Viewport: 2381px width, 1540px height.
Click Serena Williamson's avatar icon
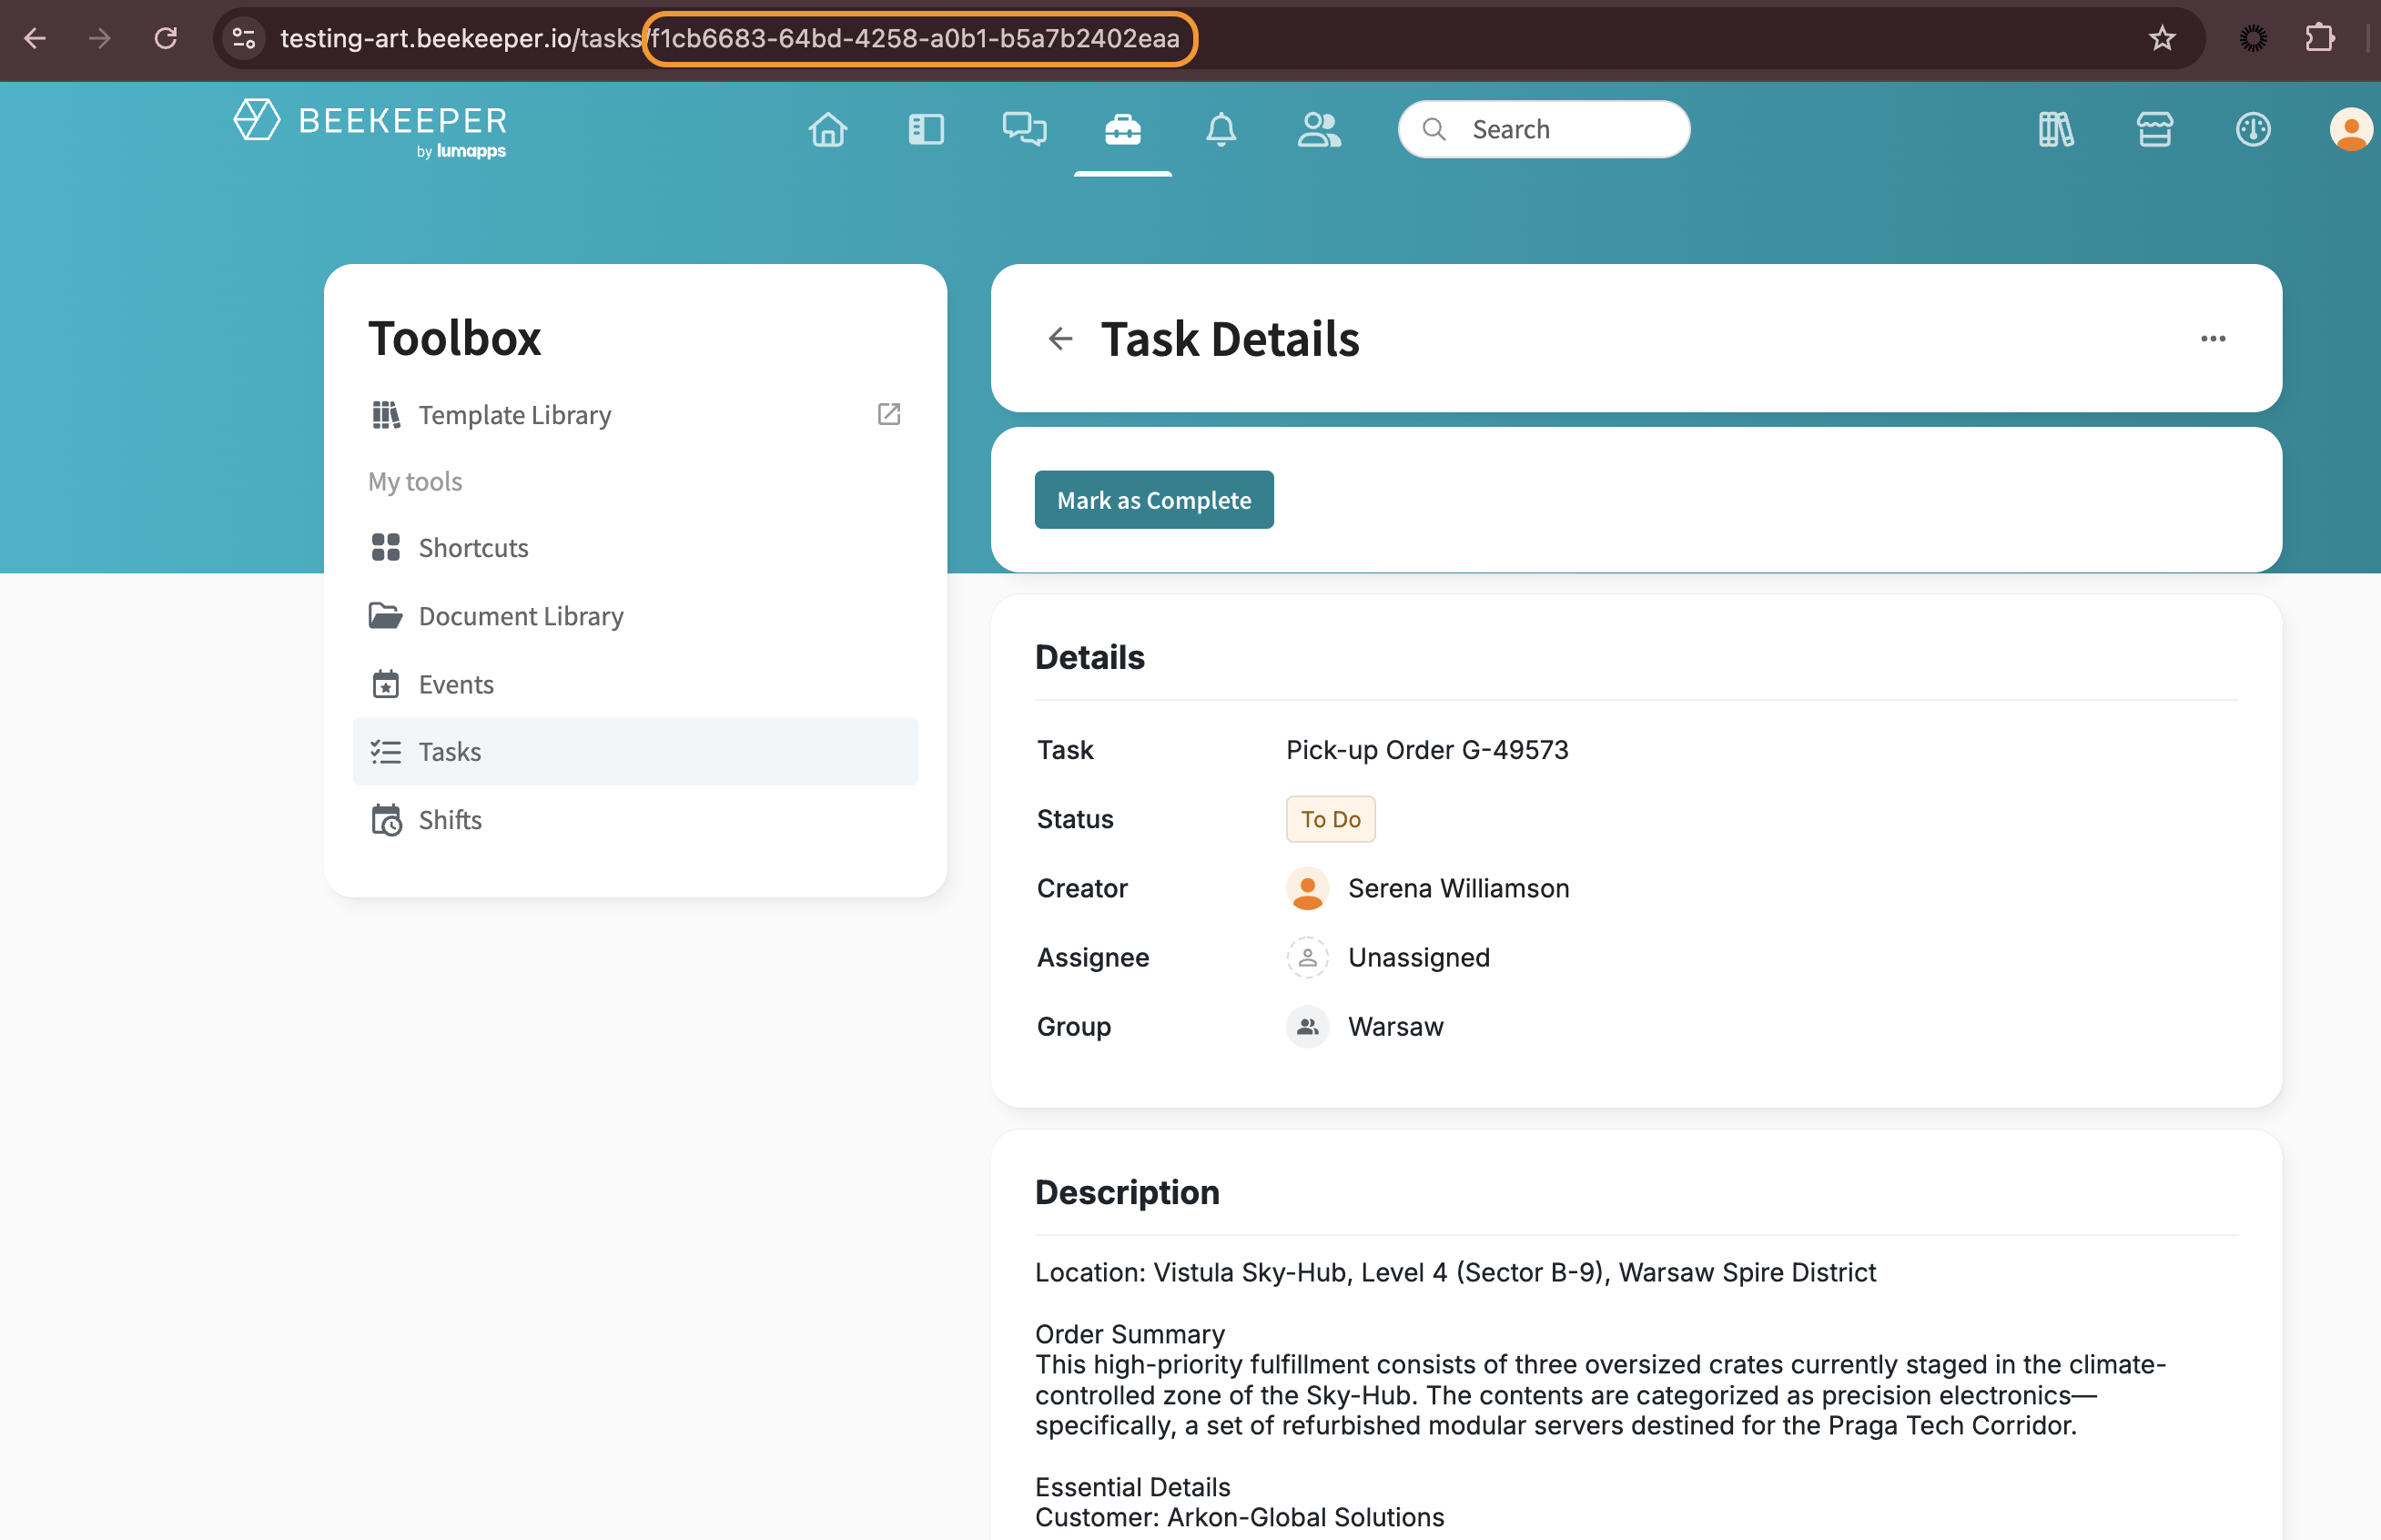[x=1307, y=888]
